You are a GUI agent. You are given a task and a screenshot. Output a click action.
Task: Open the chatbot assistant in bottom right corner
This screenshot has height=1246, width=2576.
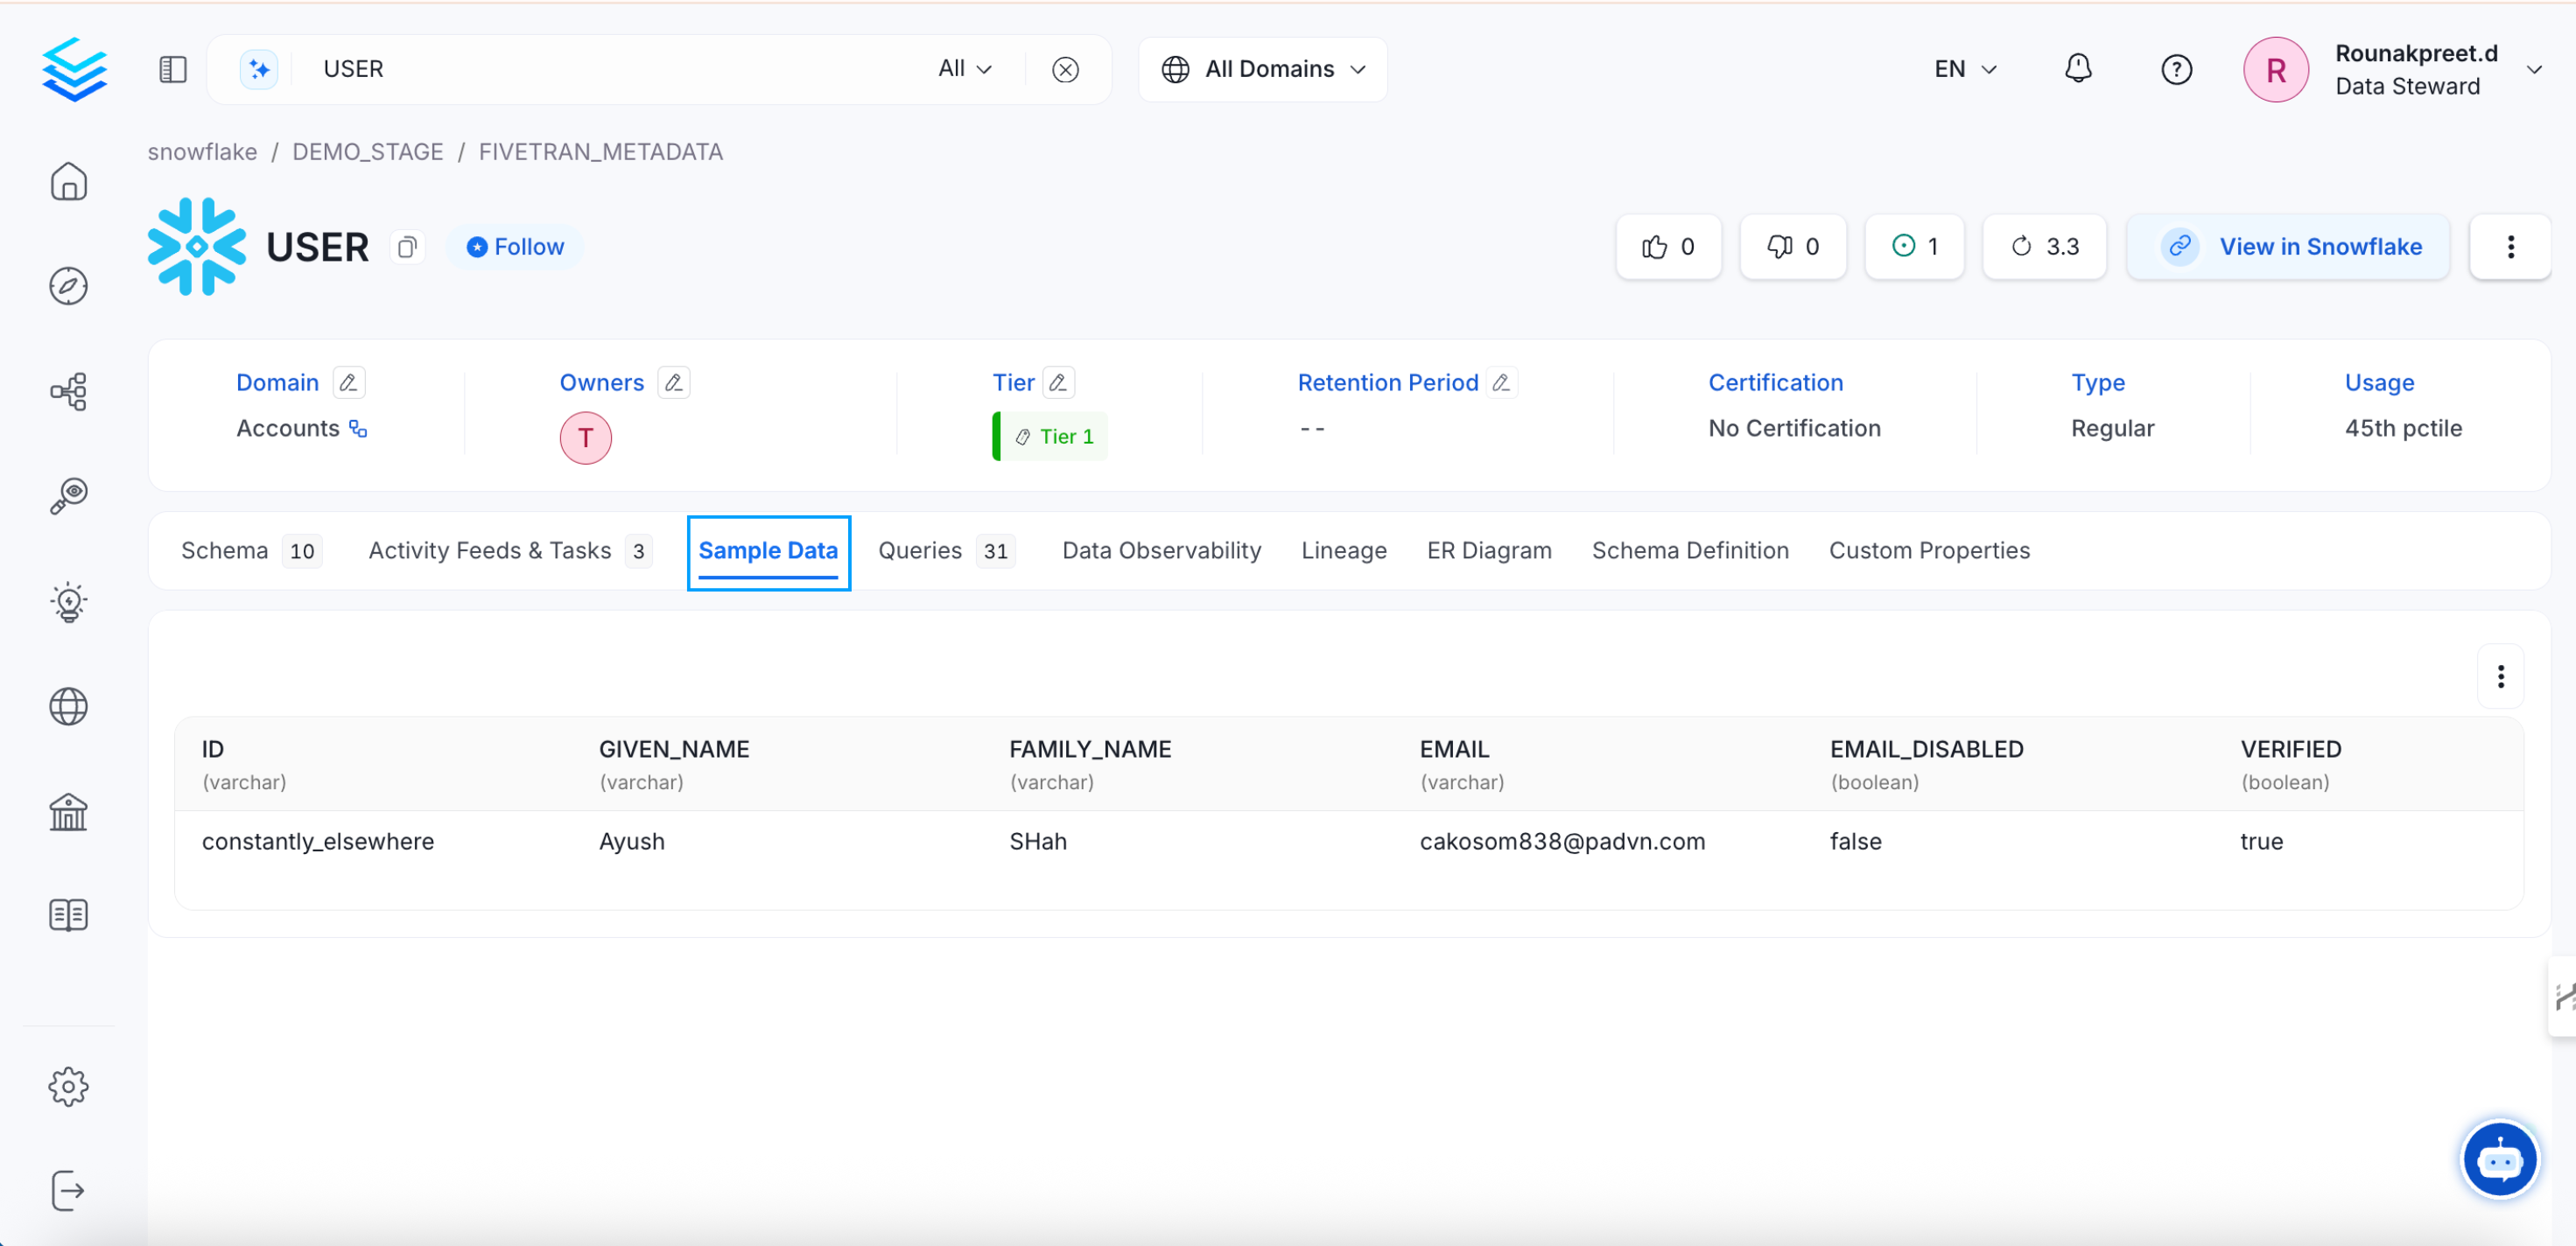click(2500, 1159)
